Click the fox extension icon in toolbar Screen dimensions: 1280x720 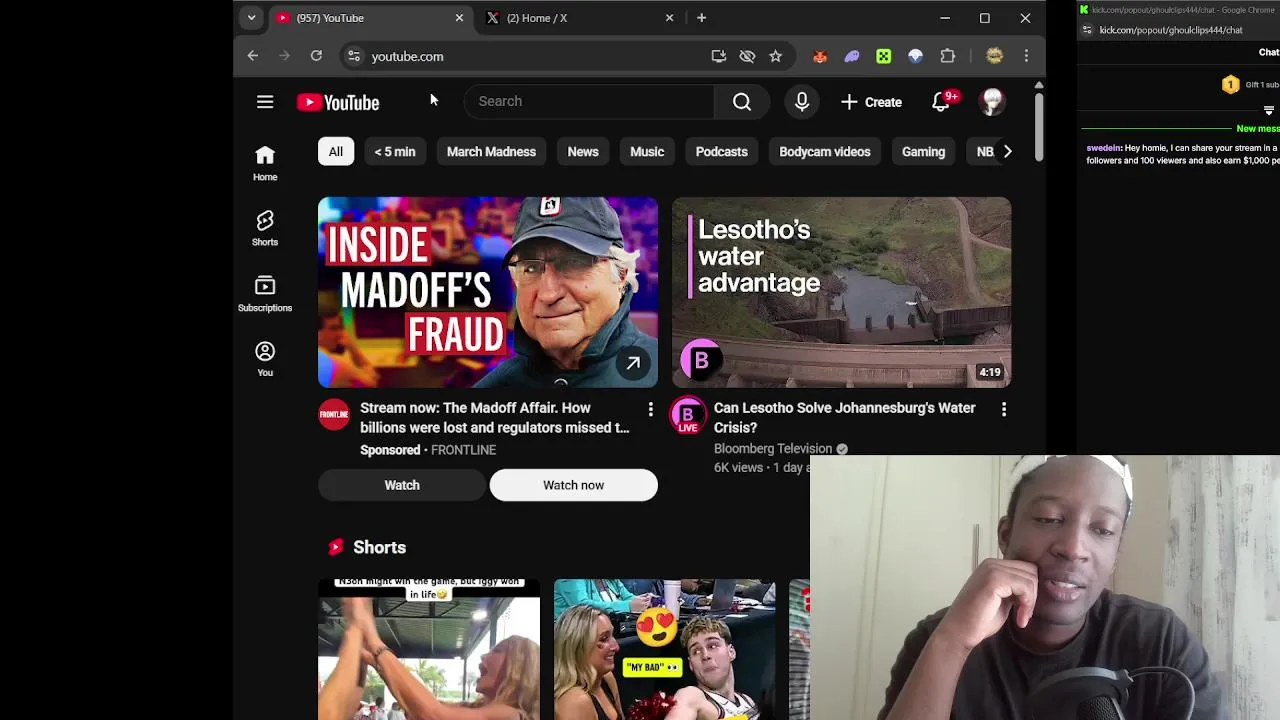(820, 56)
